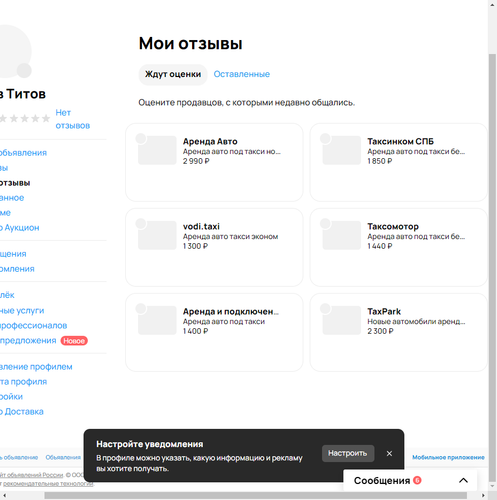
Task: Click the vodi.taxi listing thumbnail
Action: [157, 235]
